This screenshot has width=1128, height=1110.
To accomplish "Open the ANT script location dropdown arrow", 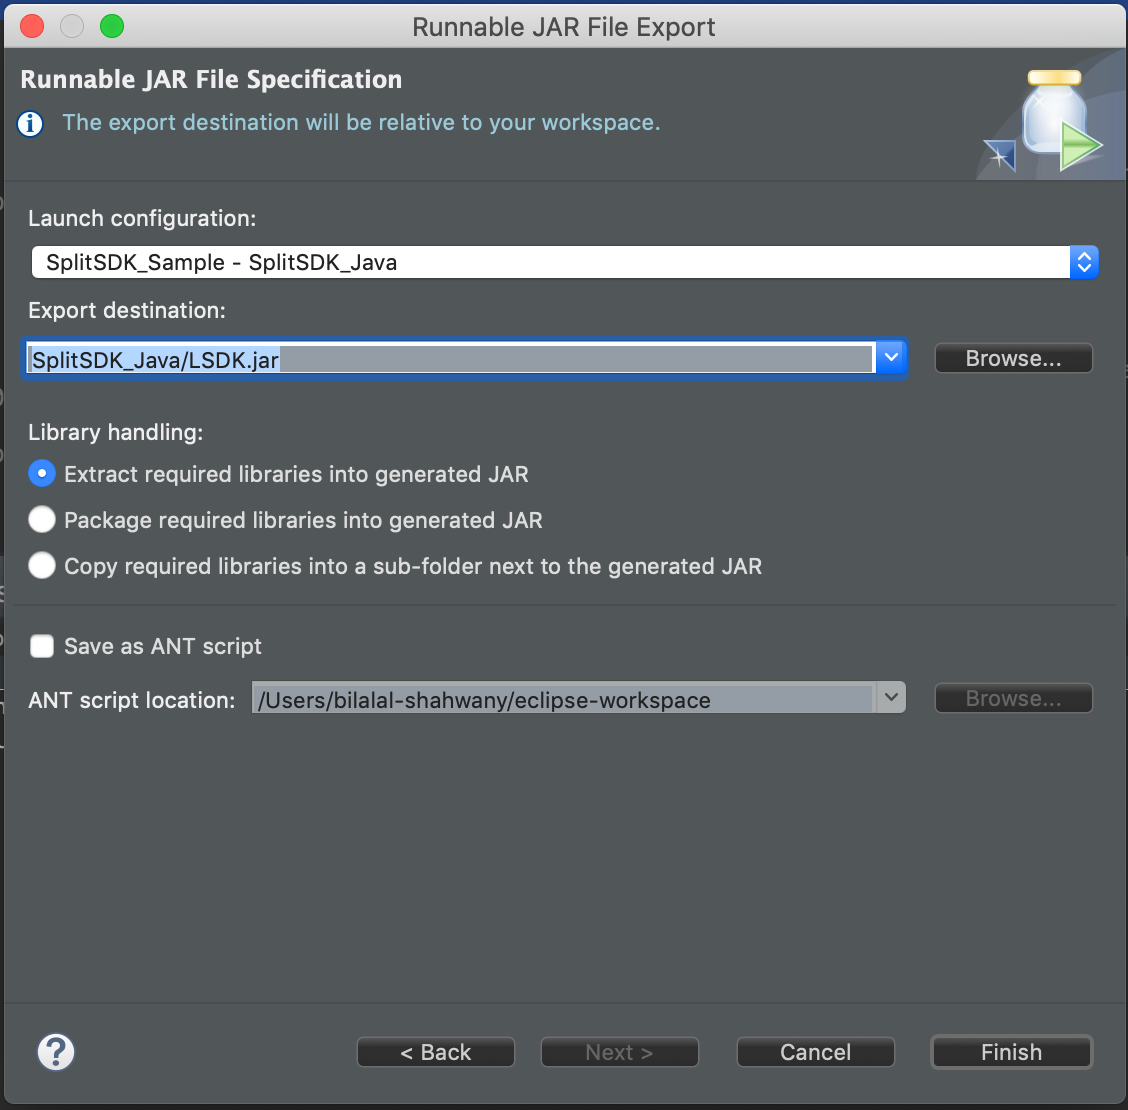I will pos(890,698).
